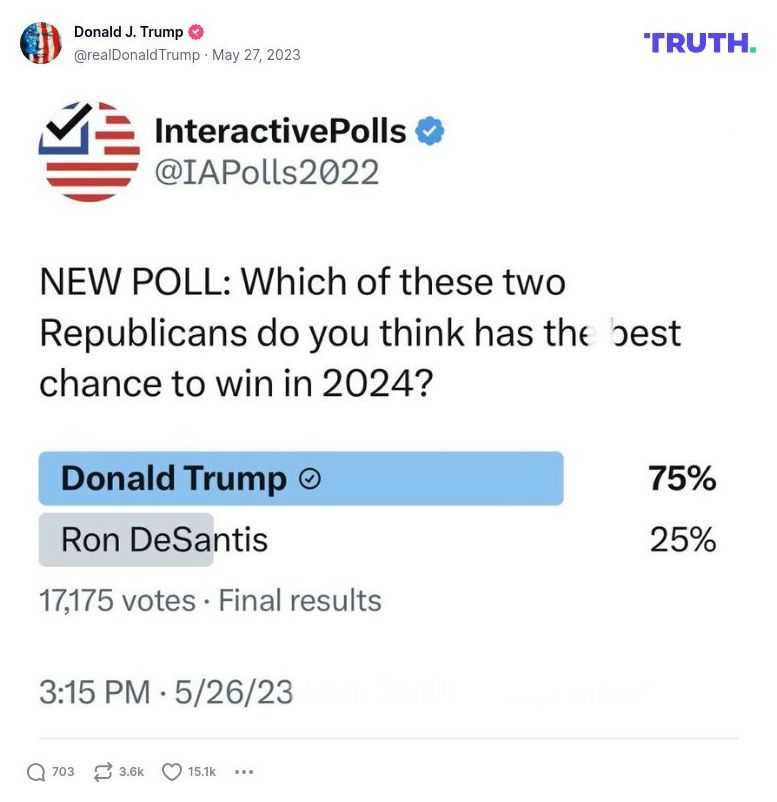Click the blue verified checkmark beside InteractivePolls
This screenshot has height=802, width=777.
tap(428, 129)
